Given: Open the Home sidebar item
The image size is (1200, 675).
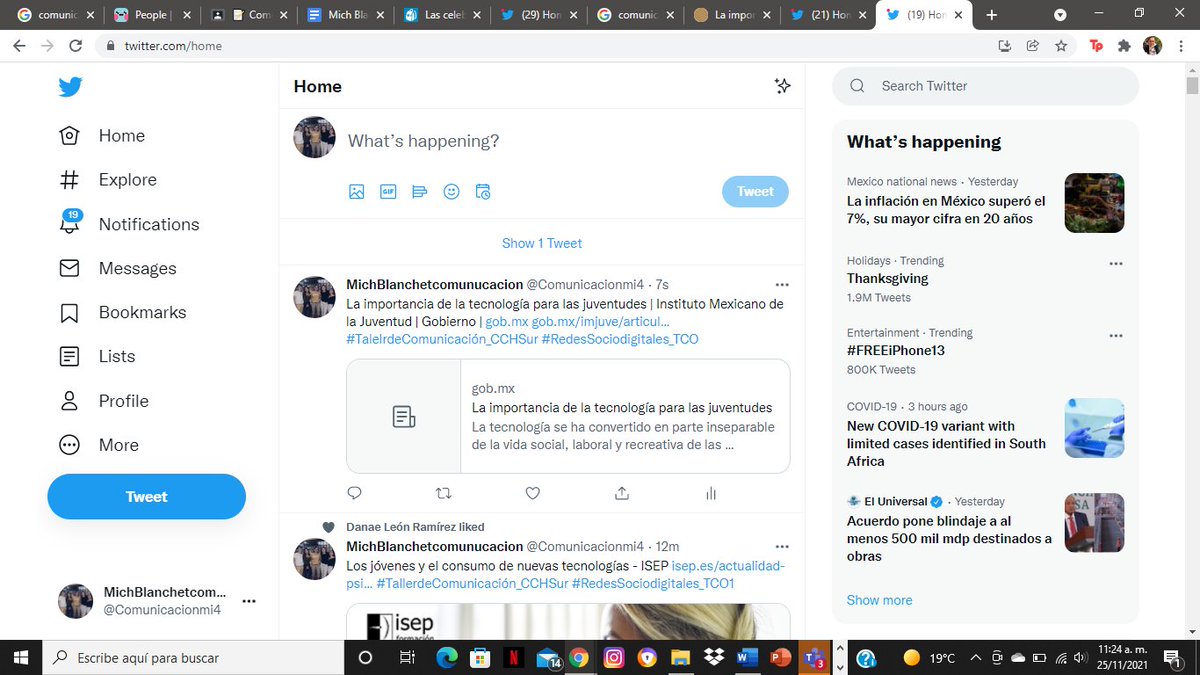Looking at the screenshot, I should click(x=102, y=136).
